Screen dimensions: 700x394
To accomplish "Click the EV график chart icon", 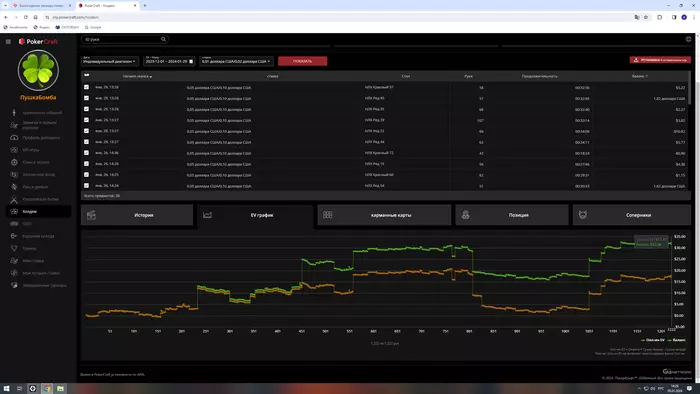I will (x=207, y=215).
